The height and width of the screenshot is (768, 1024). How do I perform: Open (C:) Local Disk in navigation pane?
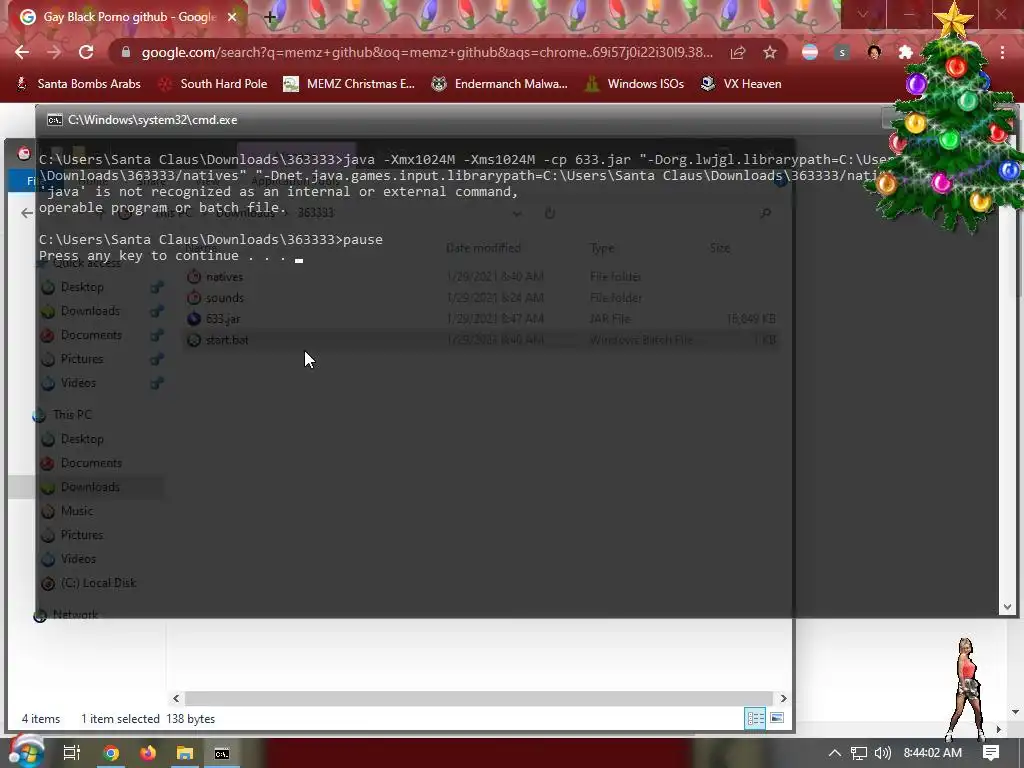tap(98, 583)
